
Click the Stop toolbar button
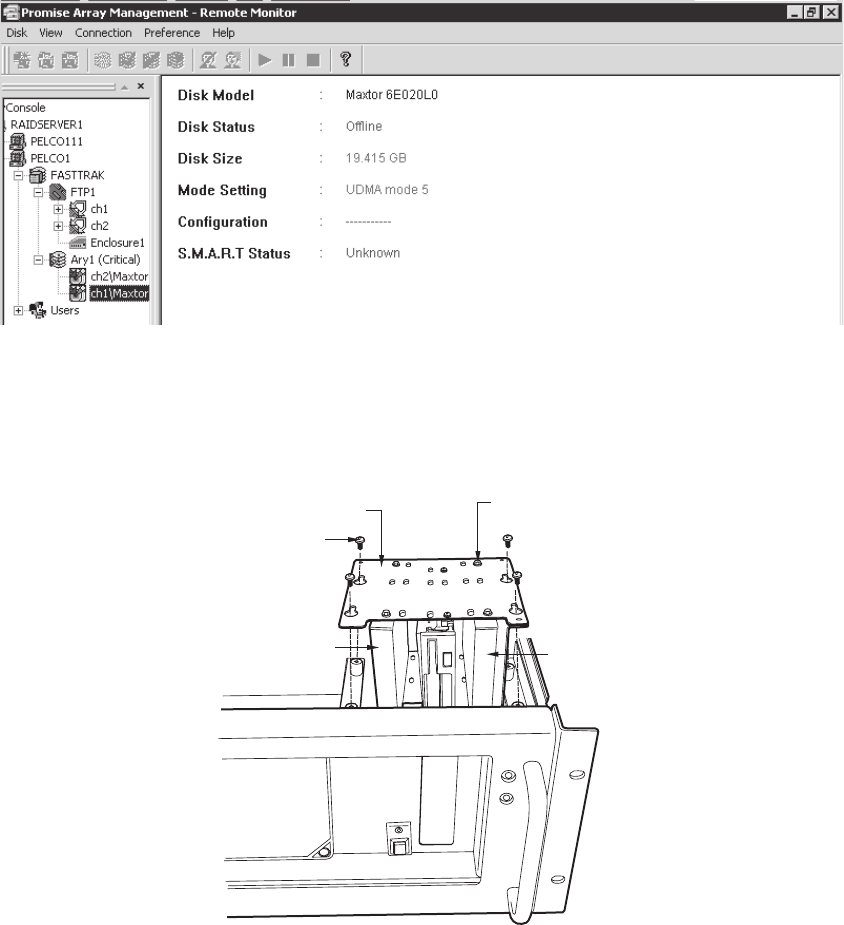coord(313,60)
